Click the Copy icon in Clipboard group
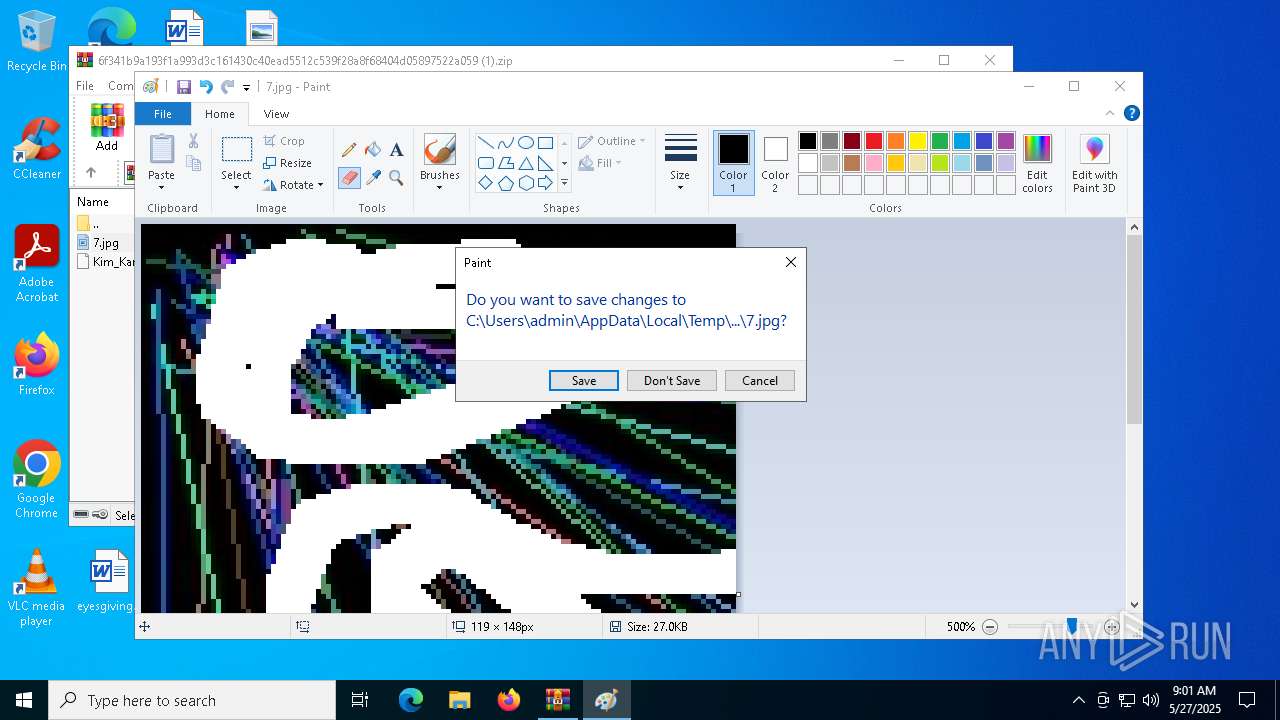 (193, 163)
